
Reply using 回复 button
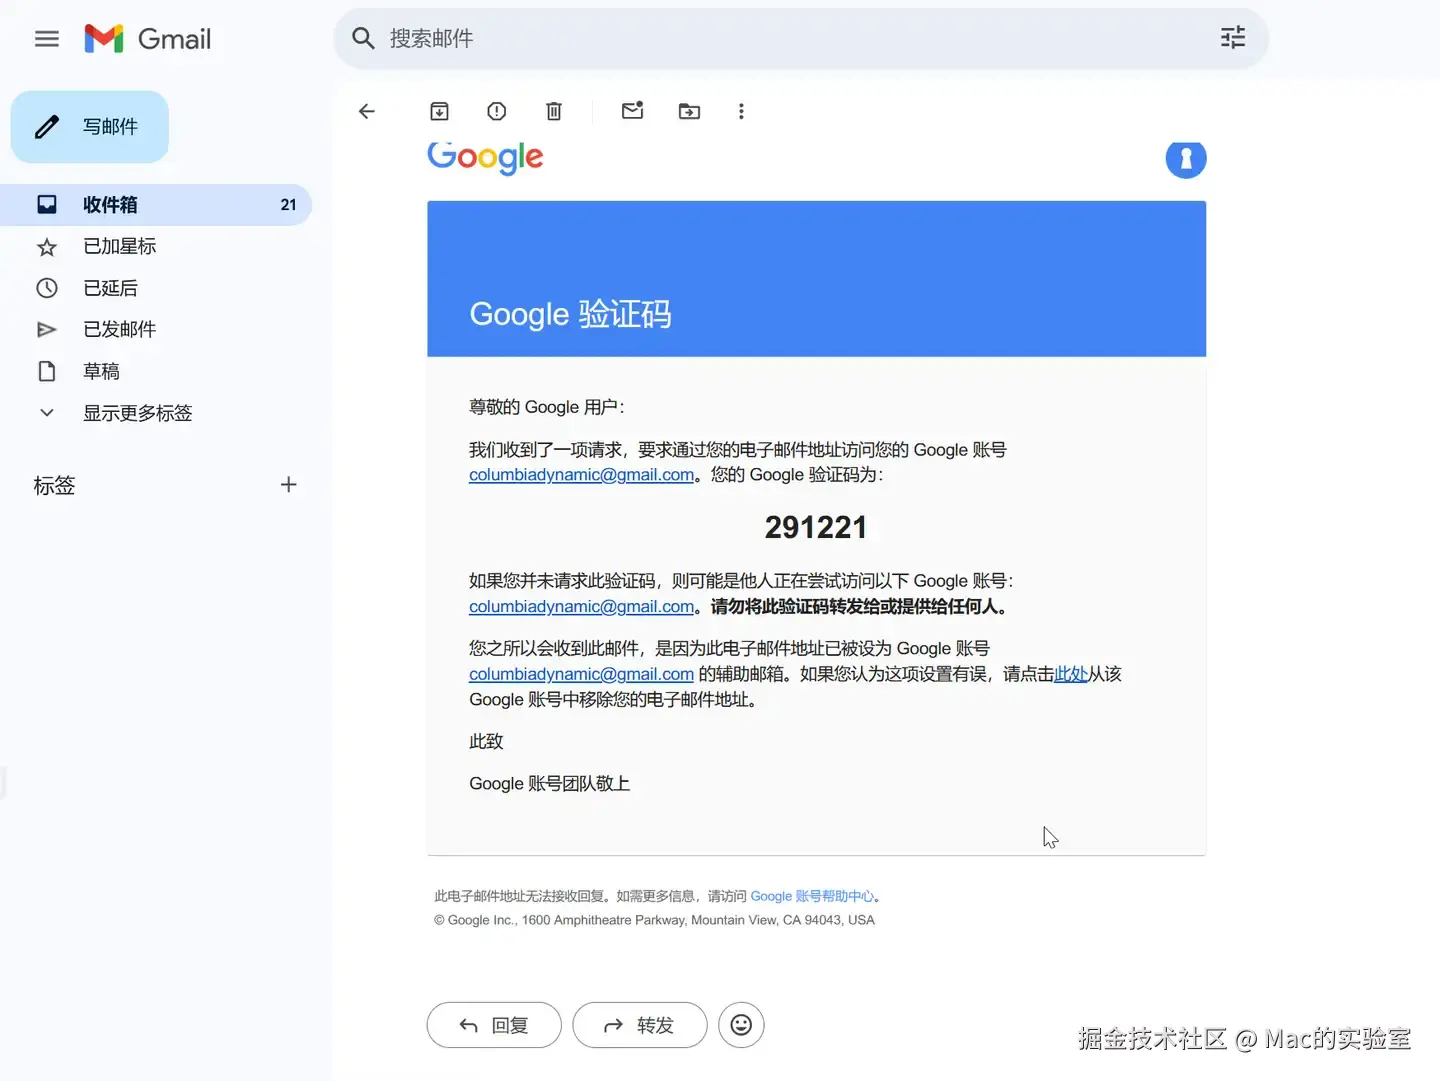coord(494,1025)
